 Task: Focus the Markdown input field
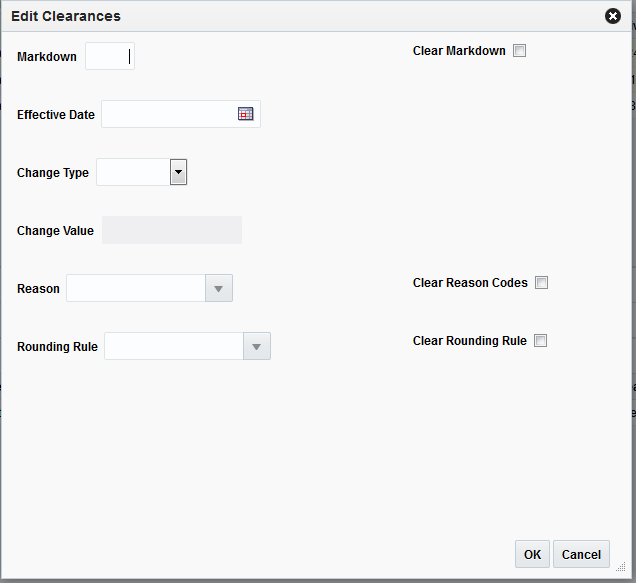[109, 57]
